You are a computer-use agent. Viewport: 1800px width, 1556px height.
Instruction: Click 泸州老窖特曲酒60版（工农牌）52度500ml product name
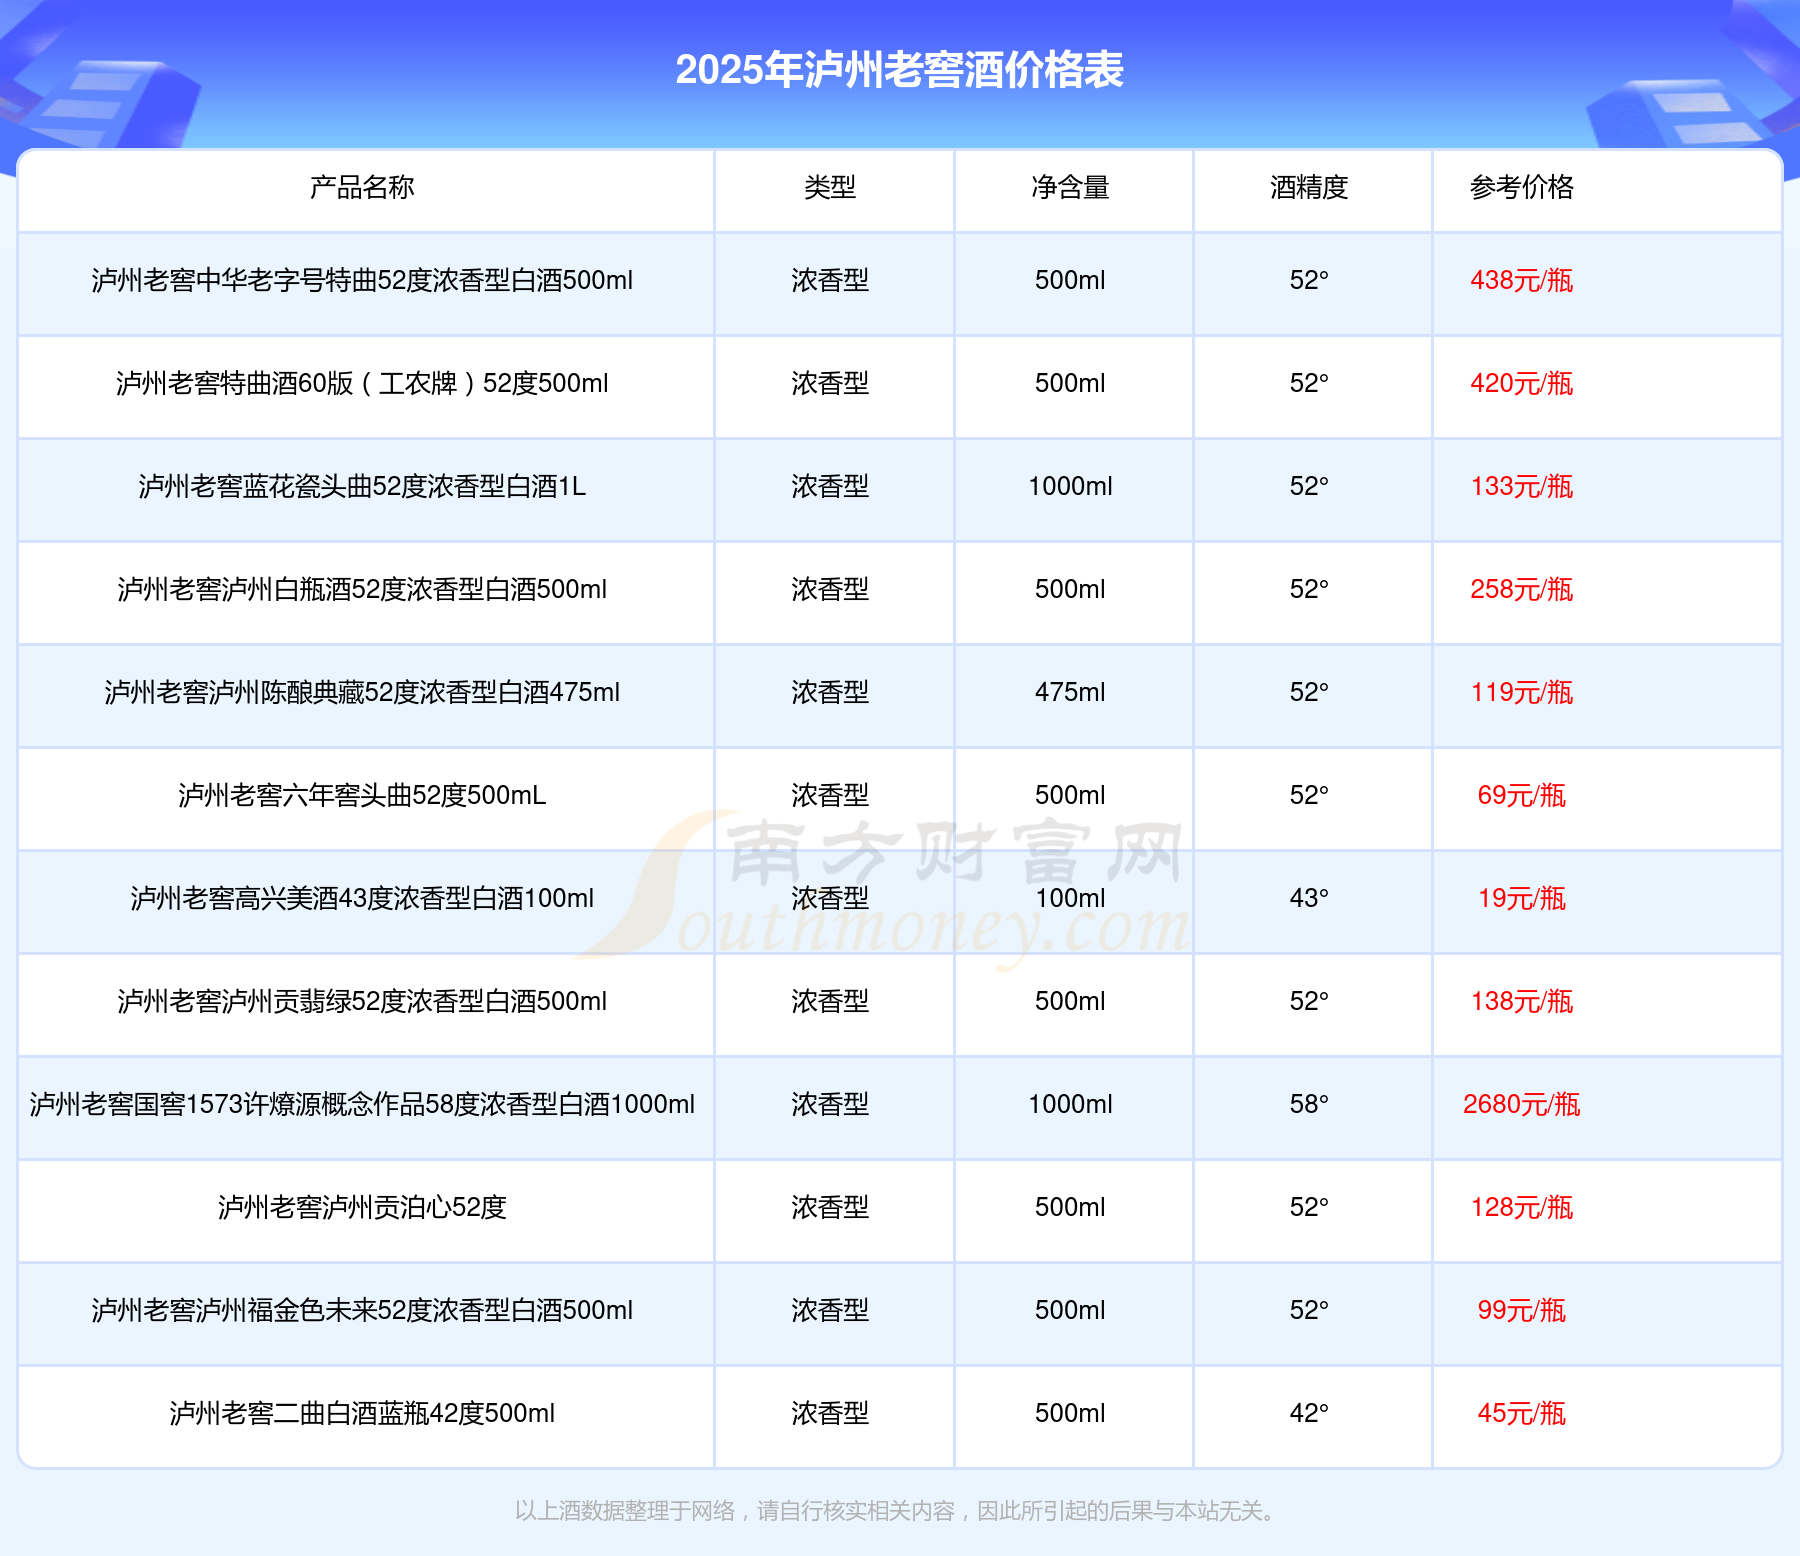tap(362, 383)
